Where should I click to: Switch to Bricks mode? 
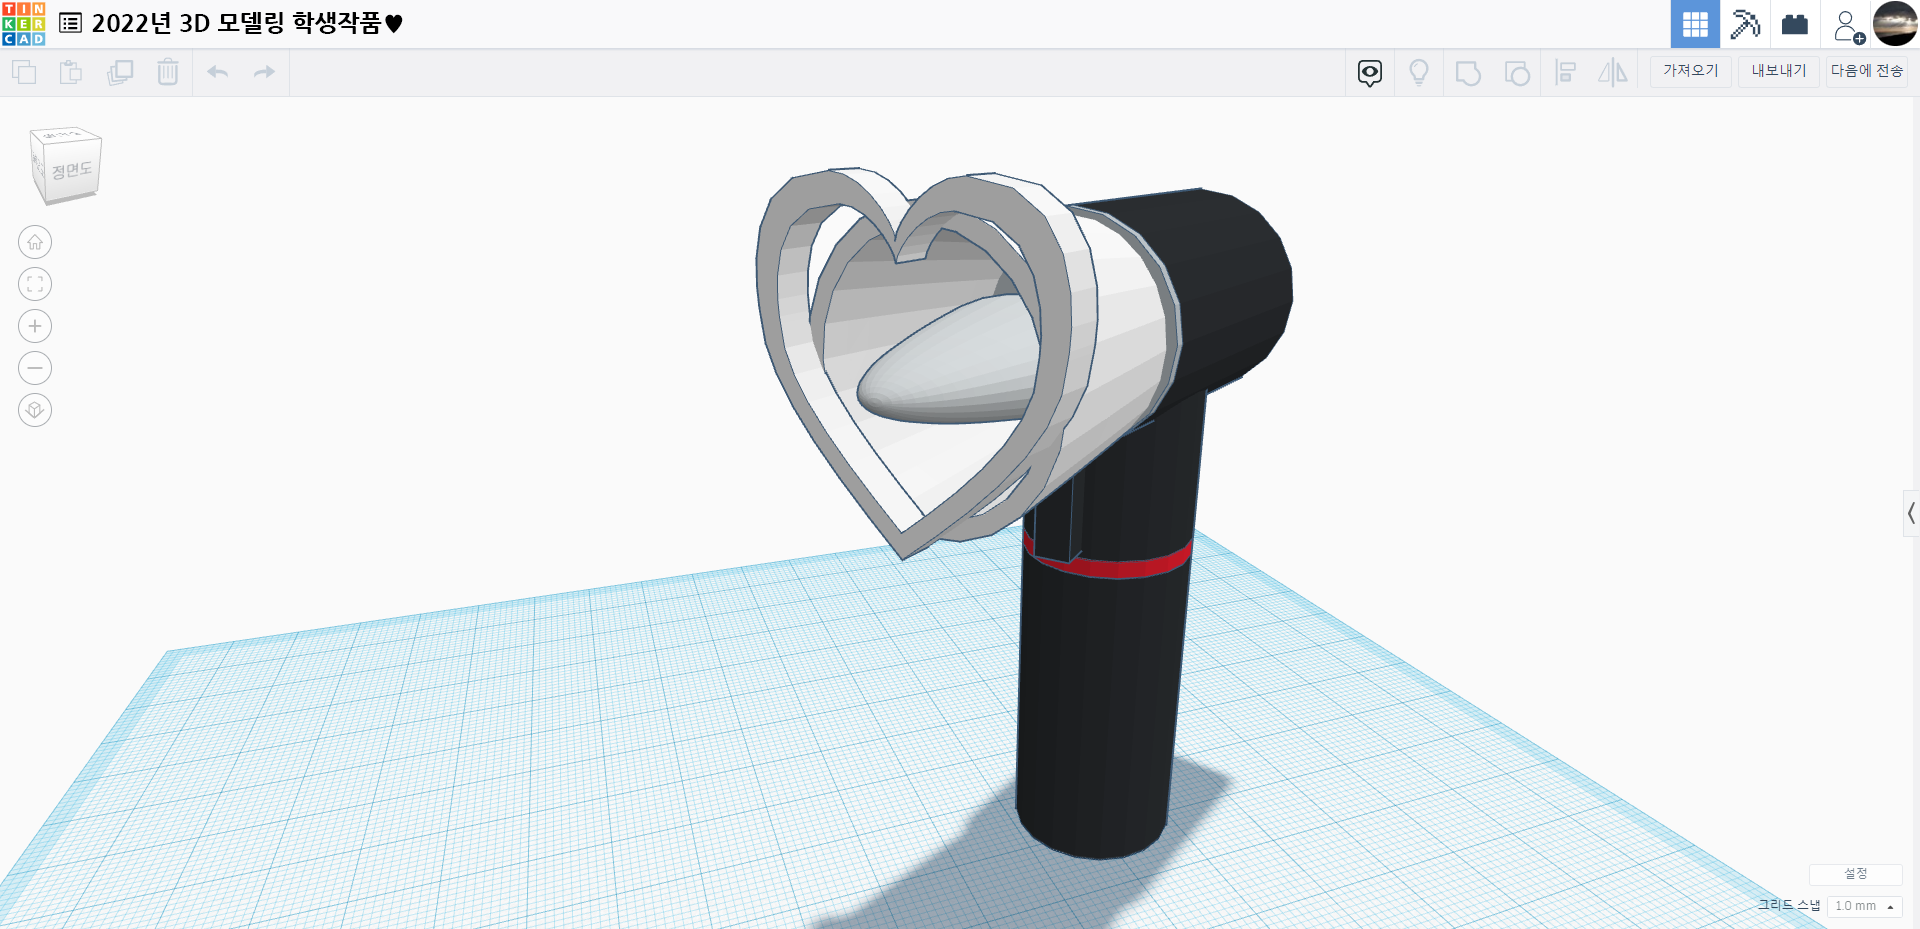[x=1795, y=24]
